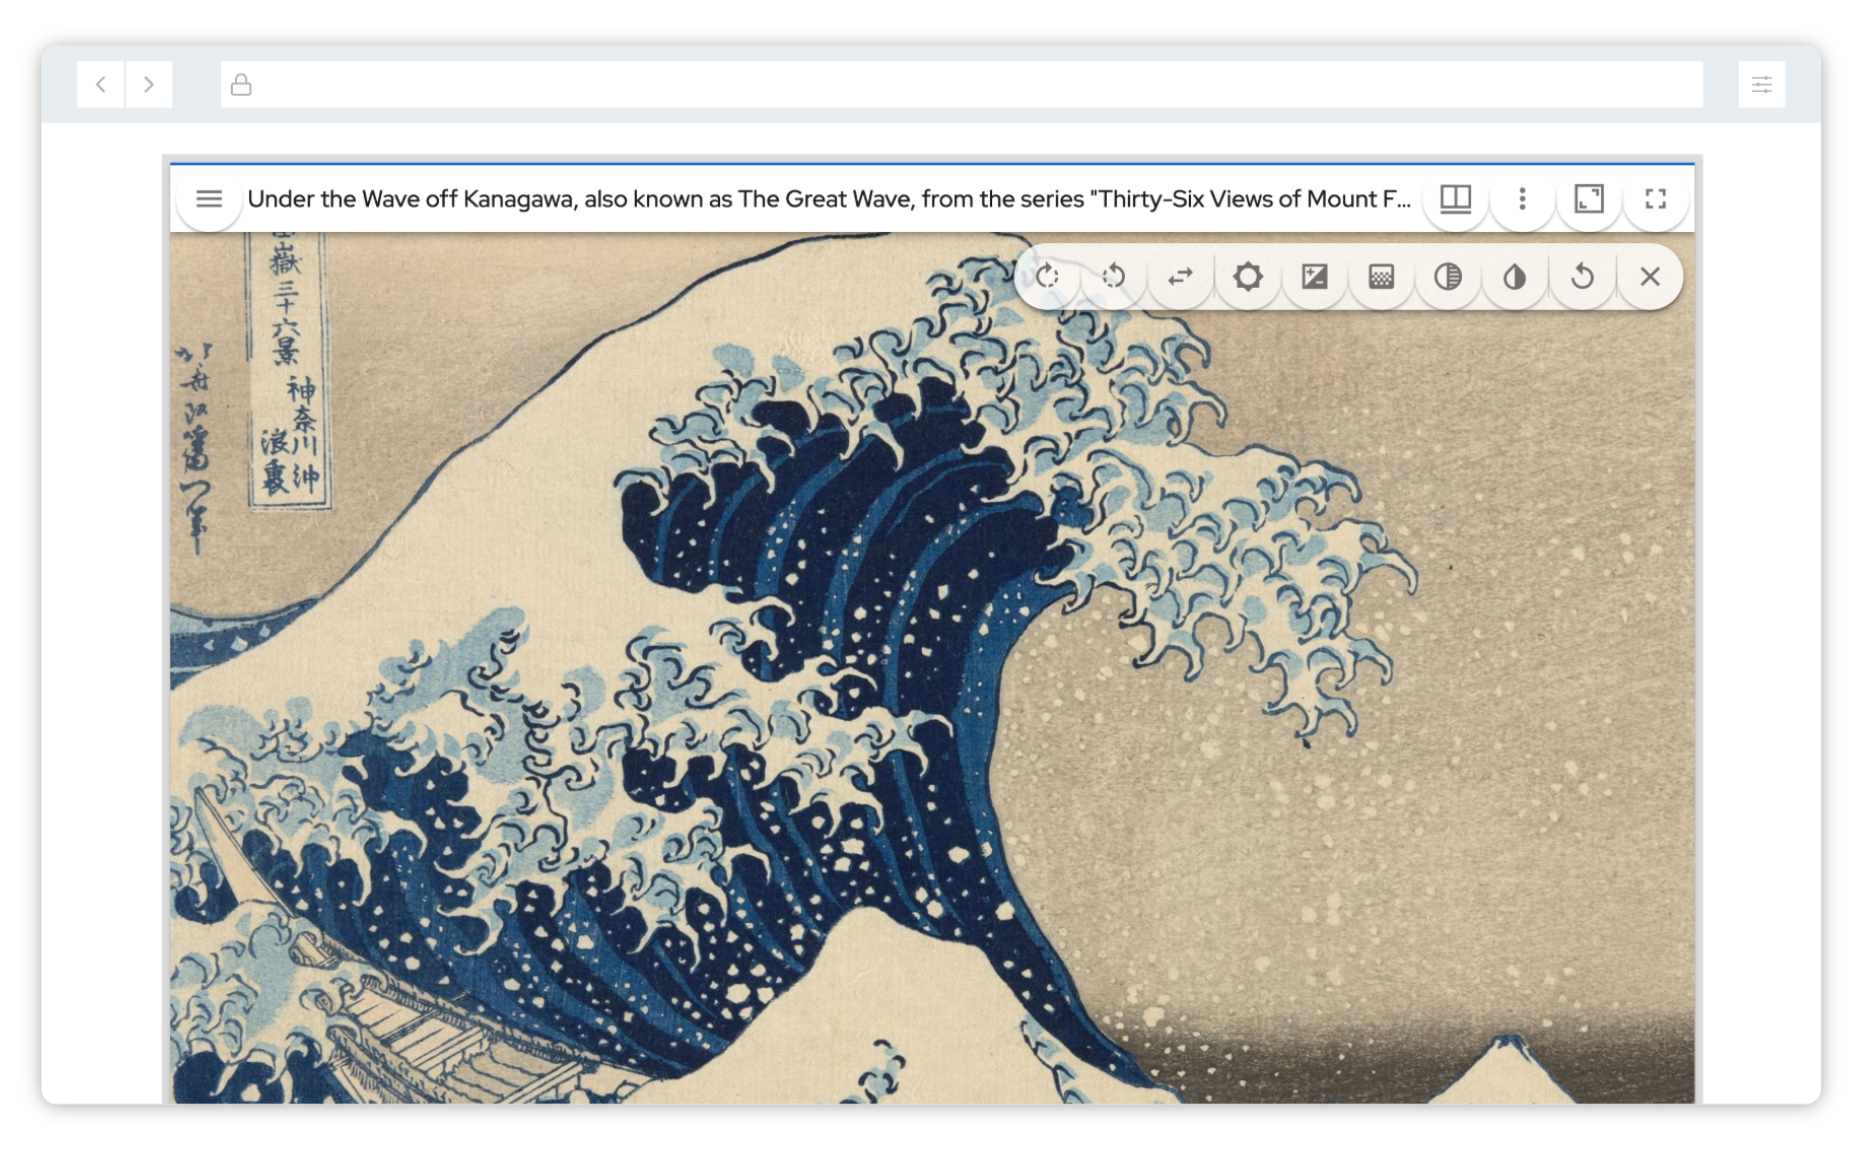
Task: Open the three-dot window options menu
Action: tap(1522, 199)
